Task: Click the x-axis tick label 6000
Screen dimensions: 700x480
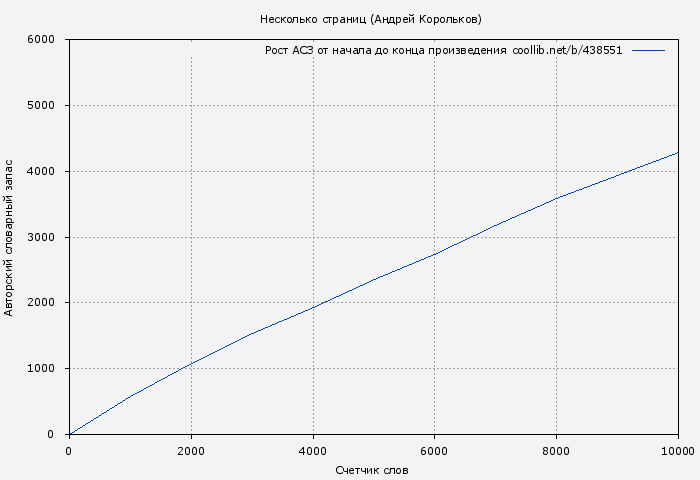Action: [435, 451]
